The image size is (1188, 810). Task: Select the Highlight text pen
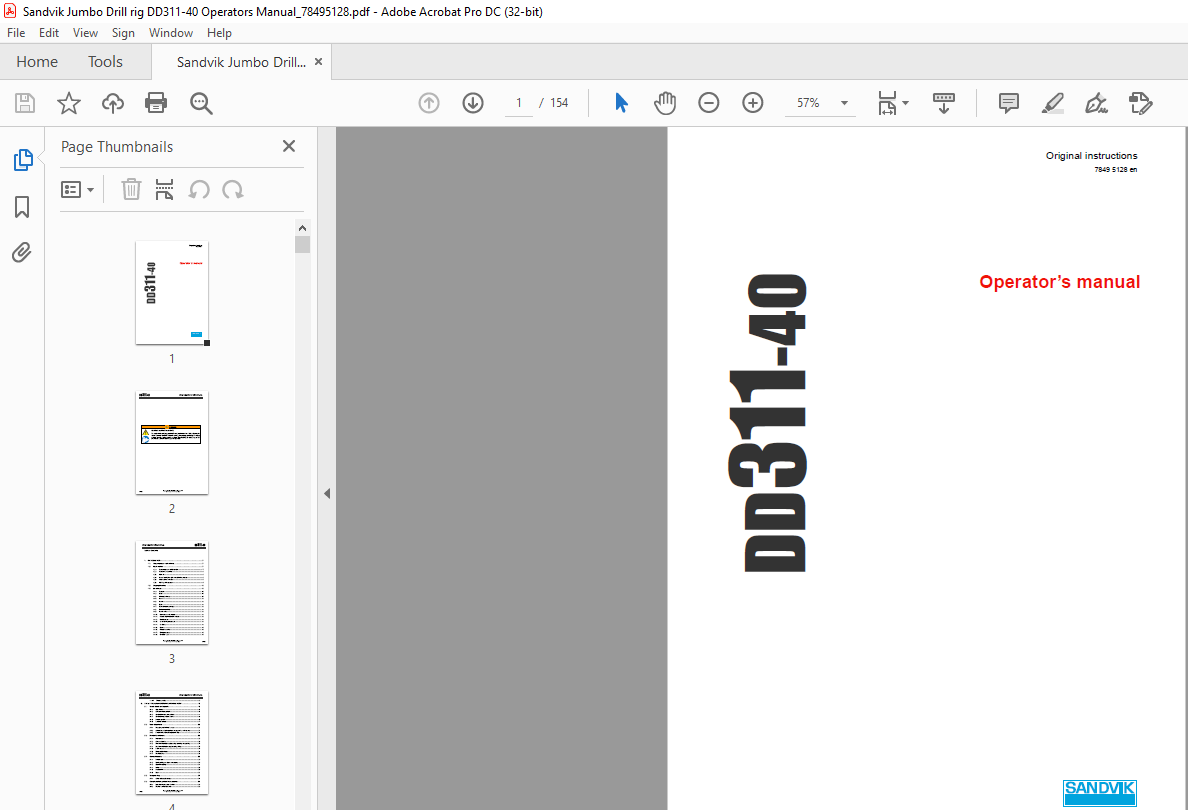pyautogui.click(x=1052, y=103)
